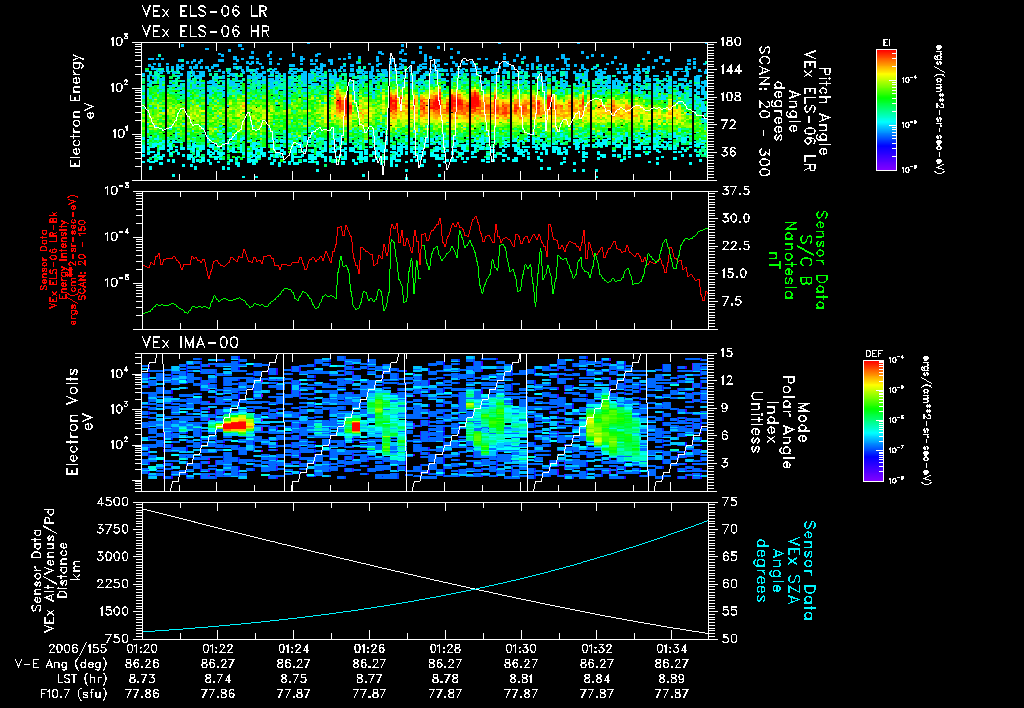The image size is (1024, 708).
Task: Click the 01:20 time tick label
Action: [142, 649]
